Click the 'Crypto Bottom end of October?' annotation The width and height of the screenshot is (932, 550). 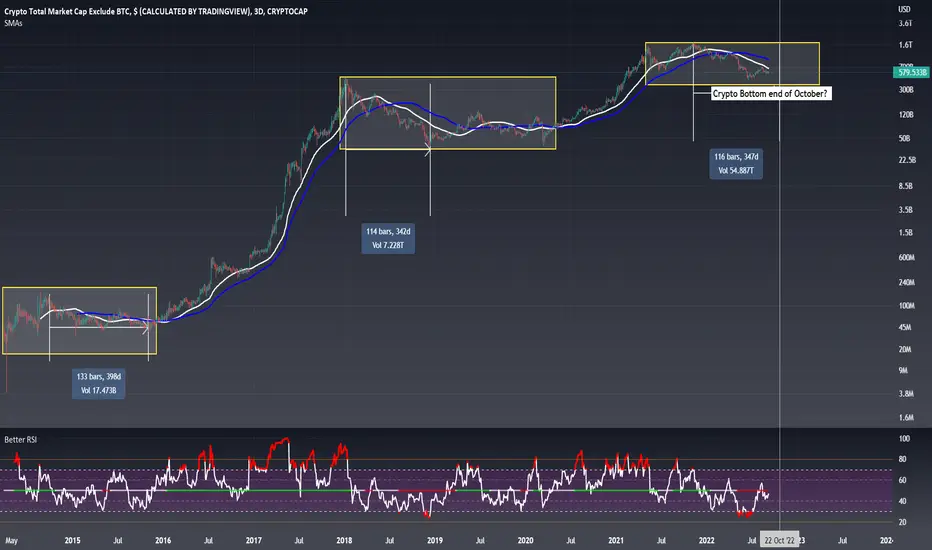click(770, 93)
